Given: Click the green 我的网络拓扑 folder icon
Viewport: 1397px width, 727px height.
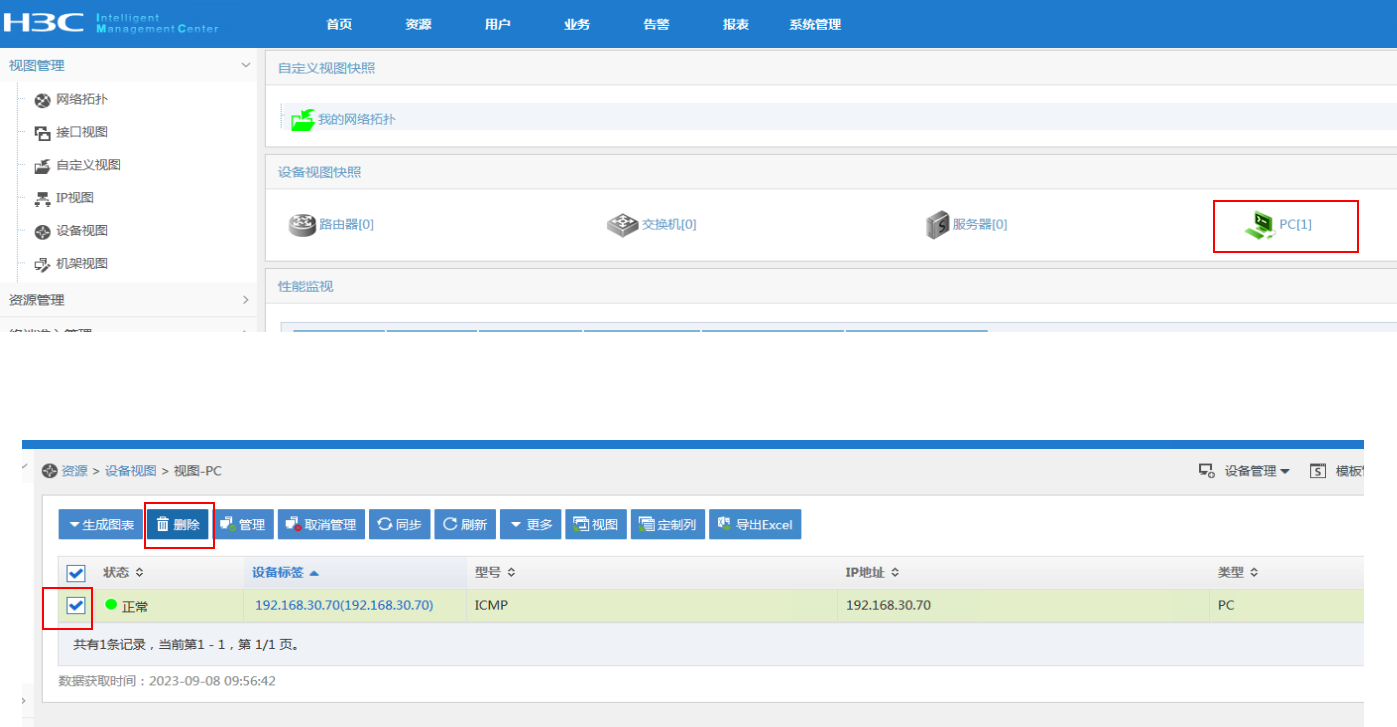Looking at the screenshot, I should tap(303, 120).
